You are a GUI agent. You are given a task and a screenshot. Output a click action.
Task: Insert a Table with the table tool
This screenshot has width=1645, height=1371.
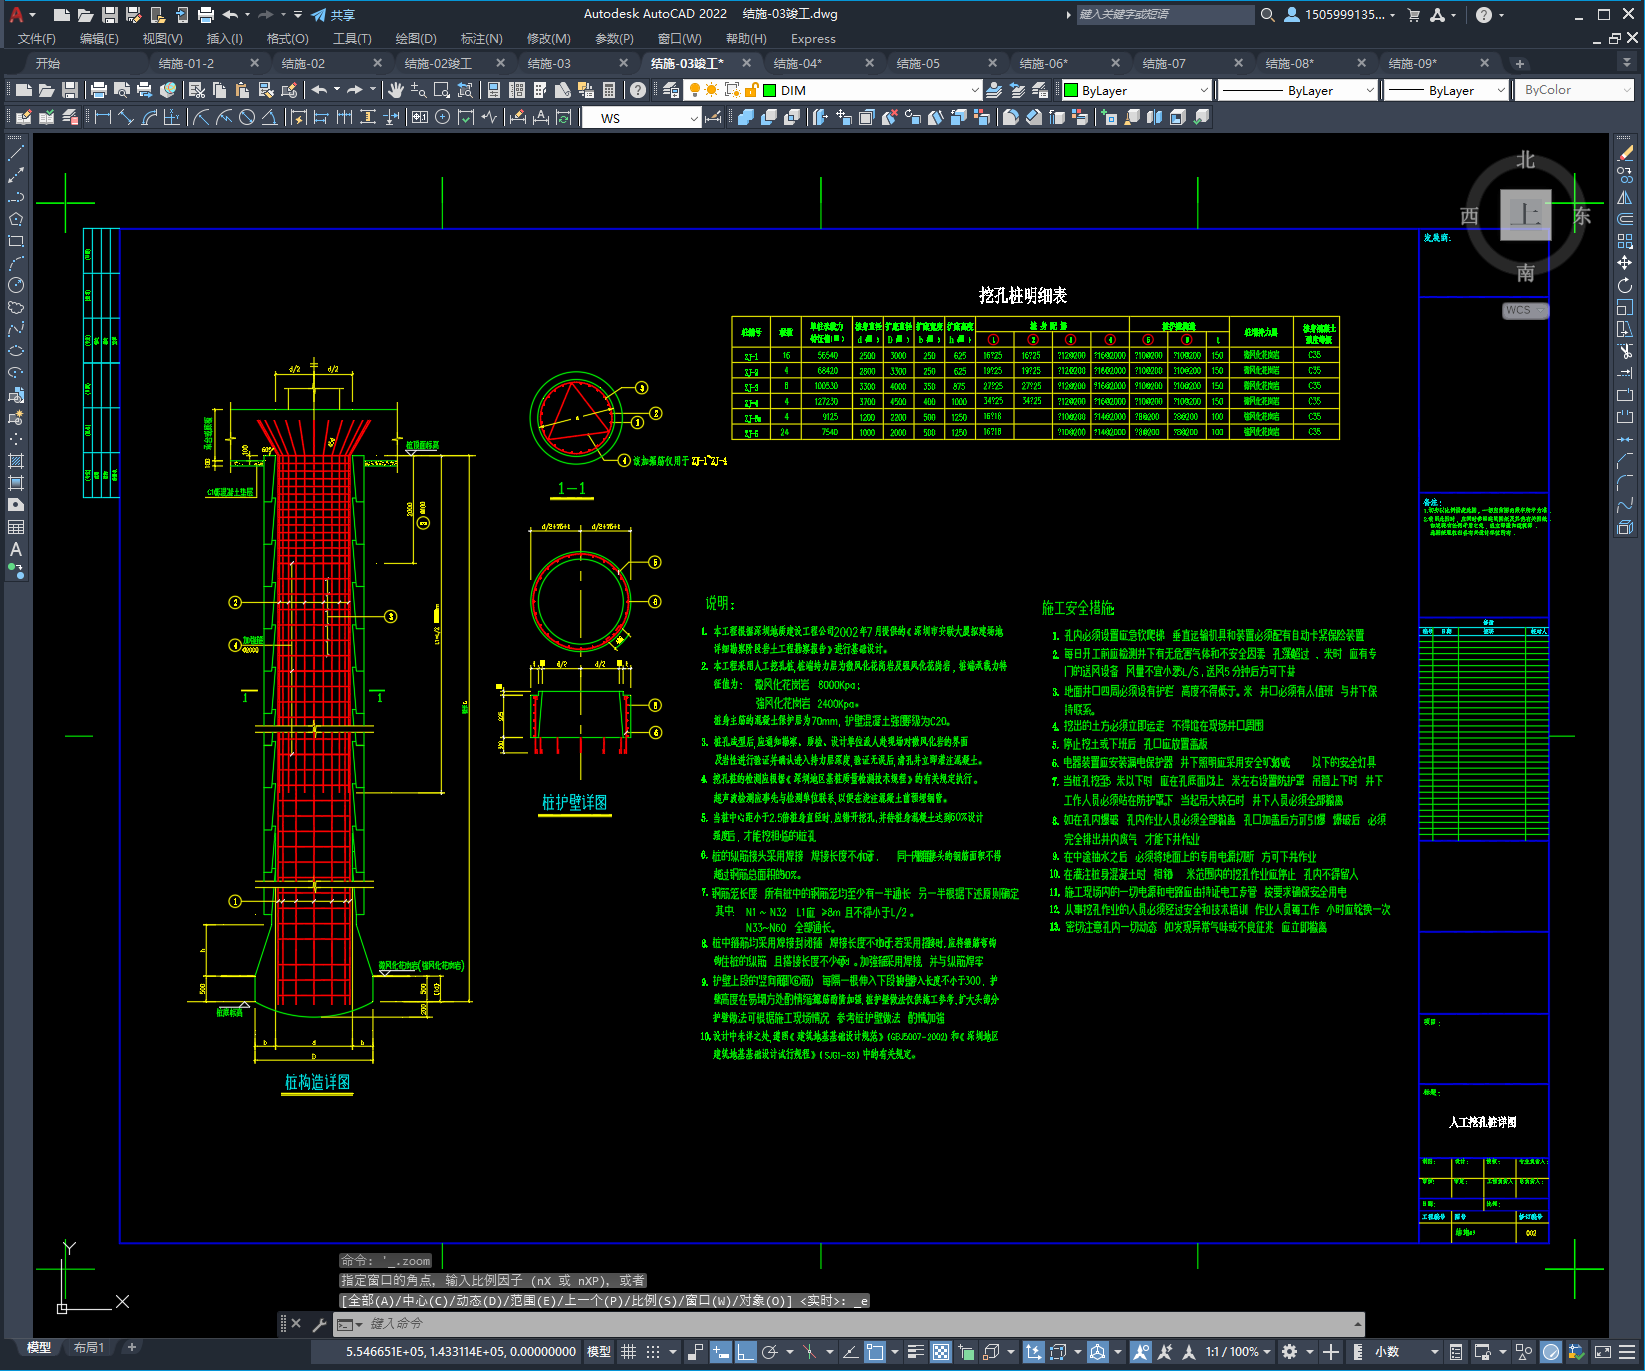coord(16,527)
